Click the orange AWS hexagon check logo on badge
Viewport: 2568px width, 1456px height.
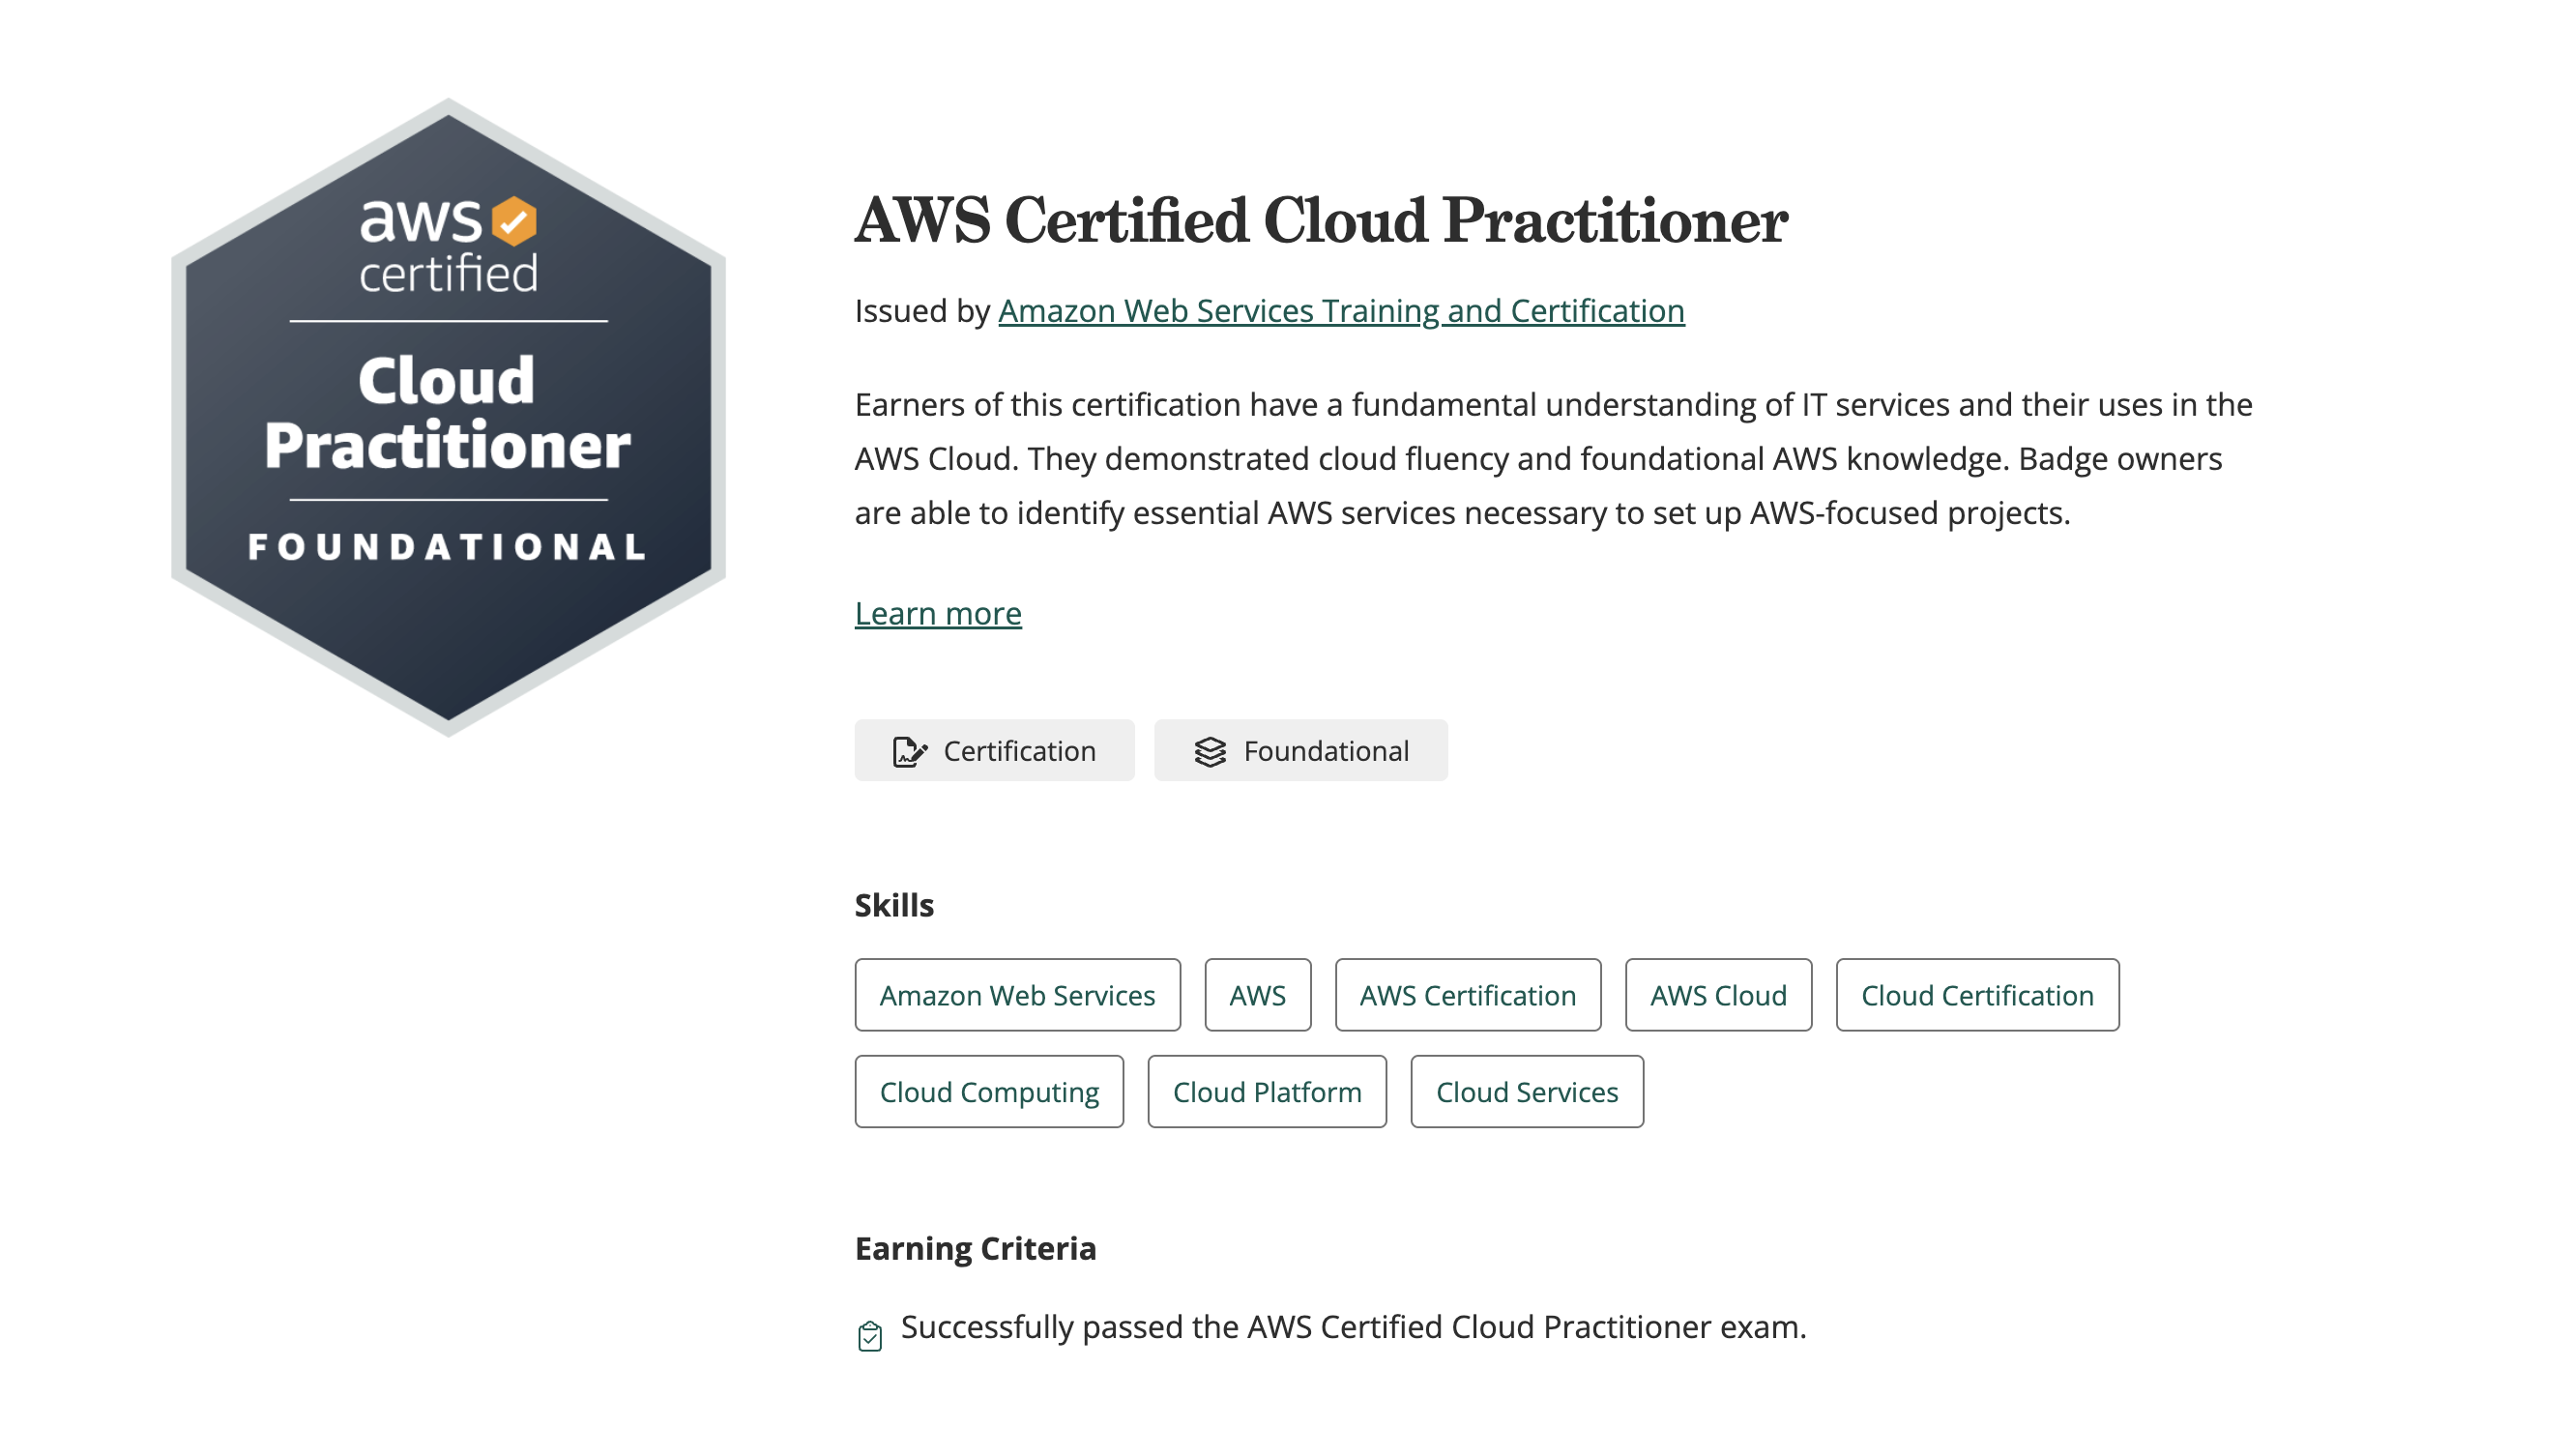click(515, 222)
